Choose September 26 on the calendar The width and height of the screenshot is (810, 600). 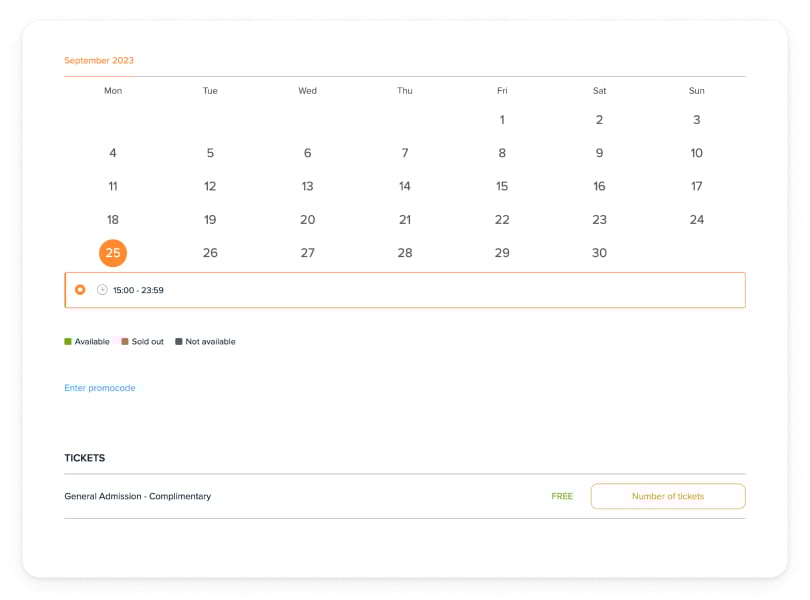[210, 253]
